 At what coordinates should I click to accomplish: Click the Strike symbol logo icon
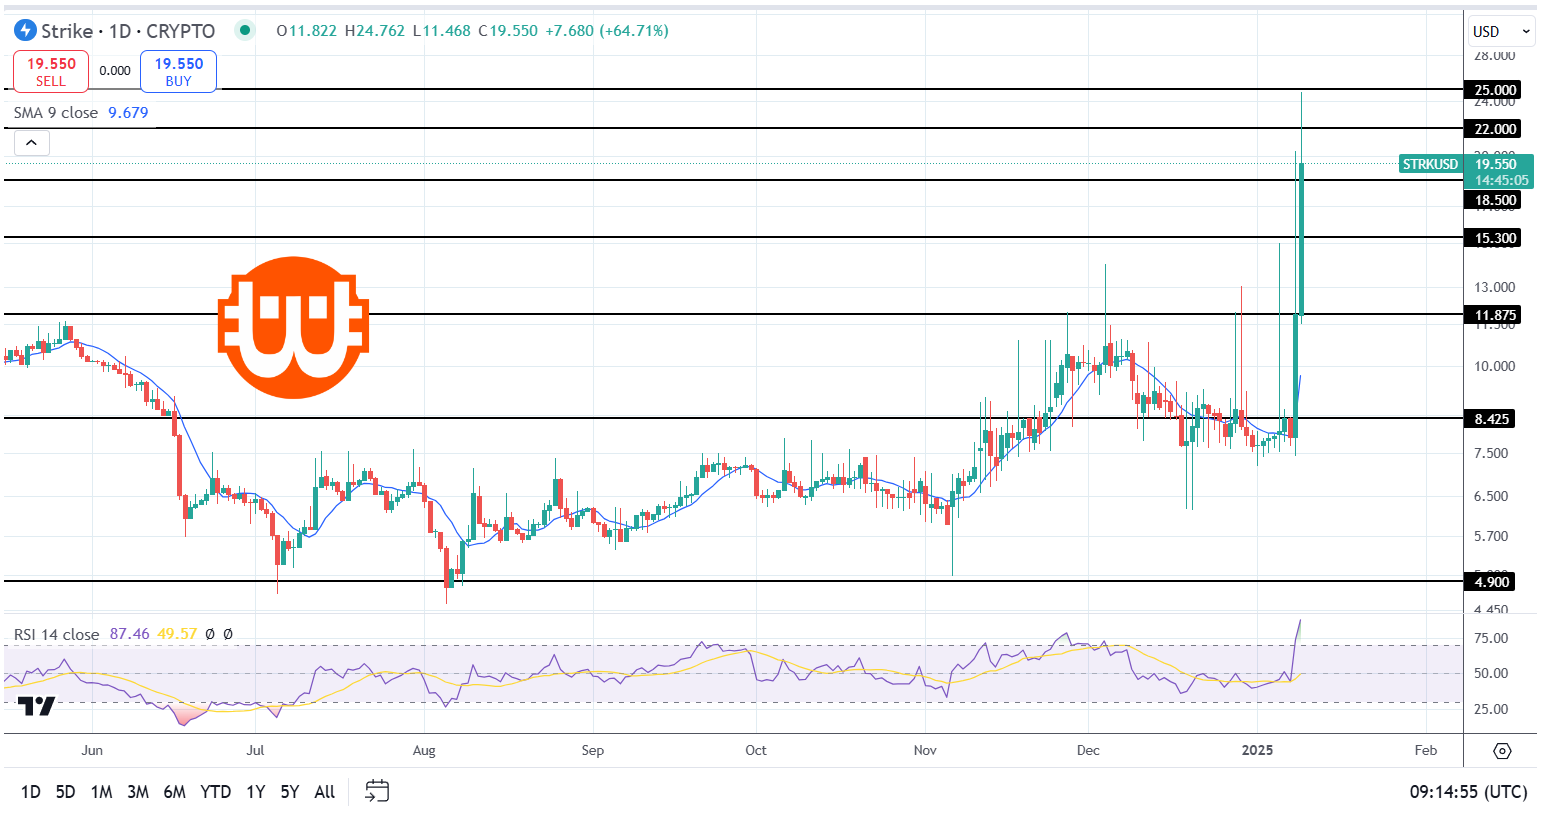coord(25,31)
